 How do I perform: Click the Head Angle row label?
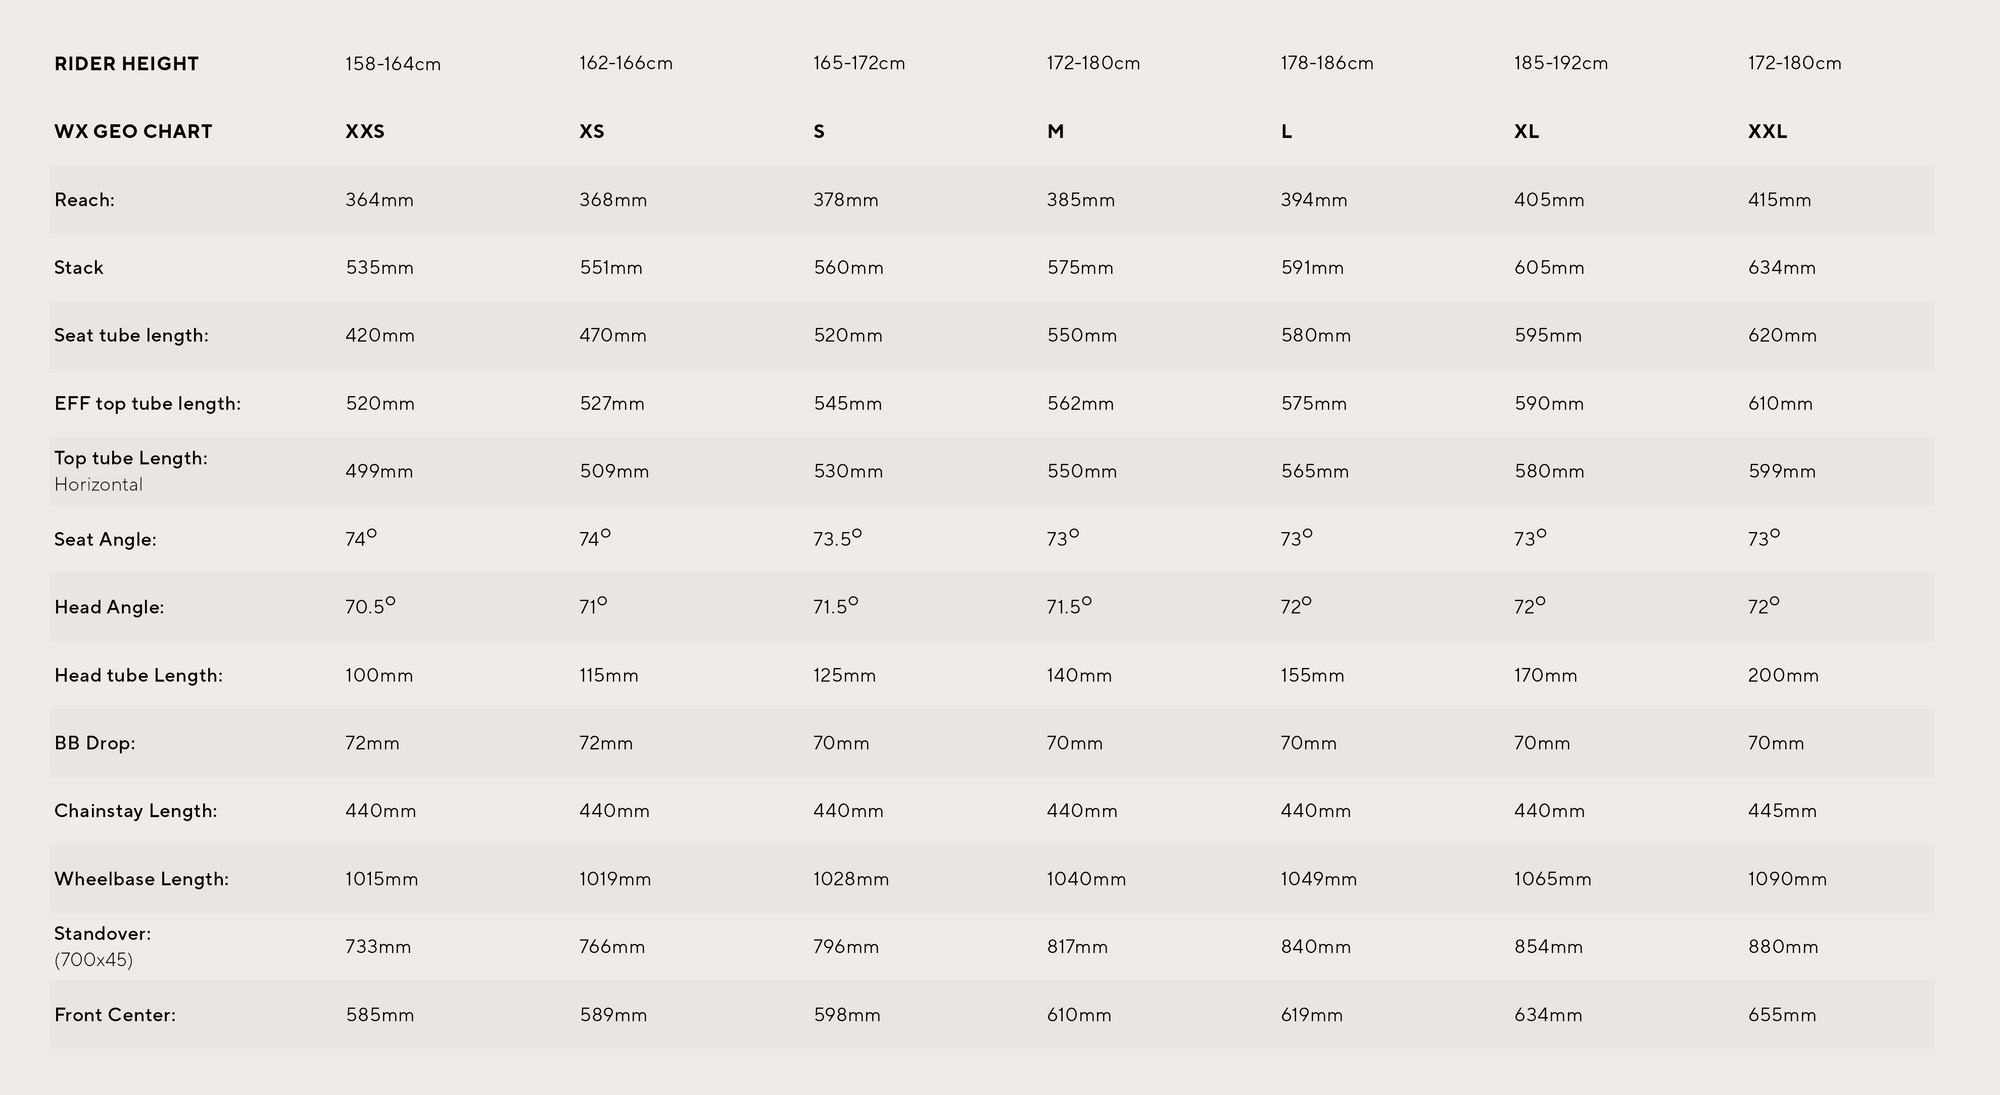(x=109, y=607)
